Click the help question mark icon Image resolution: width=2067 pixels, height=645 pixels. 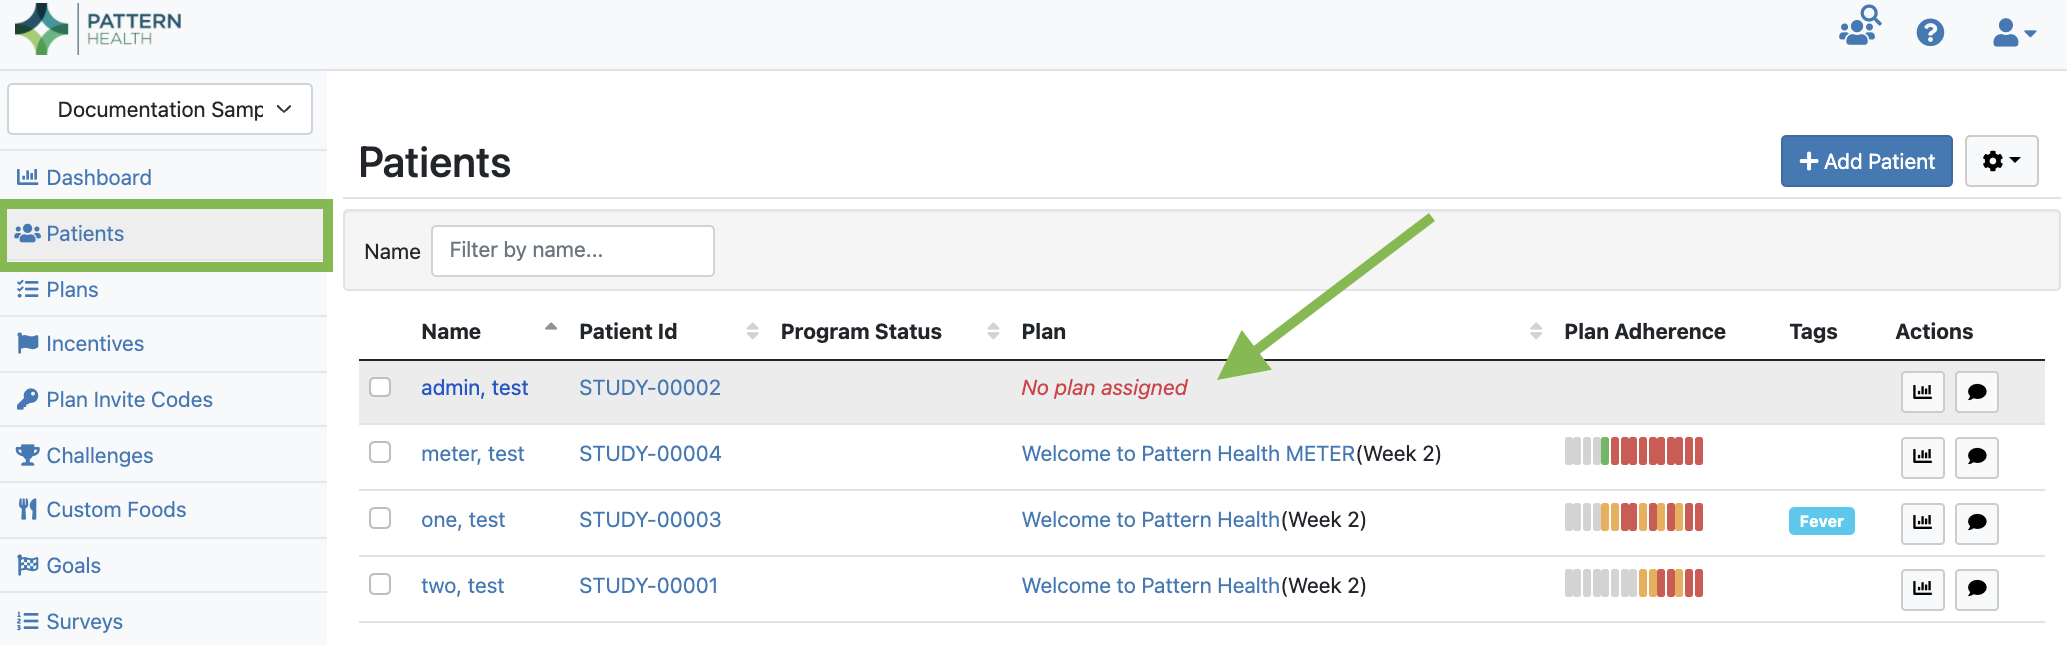click(x=1930, y=33)
